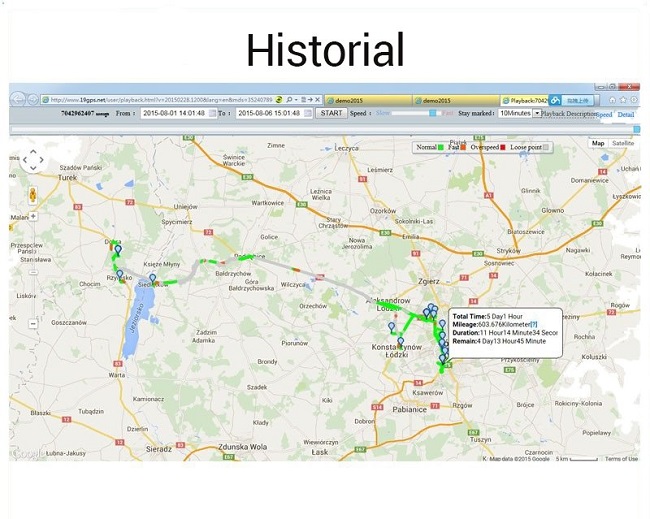650x519 pixels.
Task: Switch map to Satellite view
Action: tap(623, 143)
